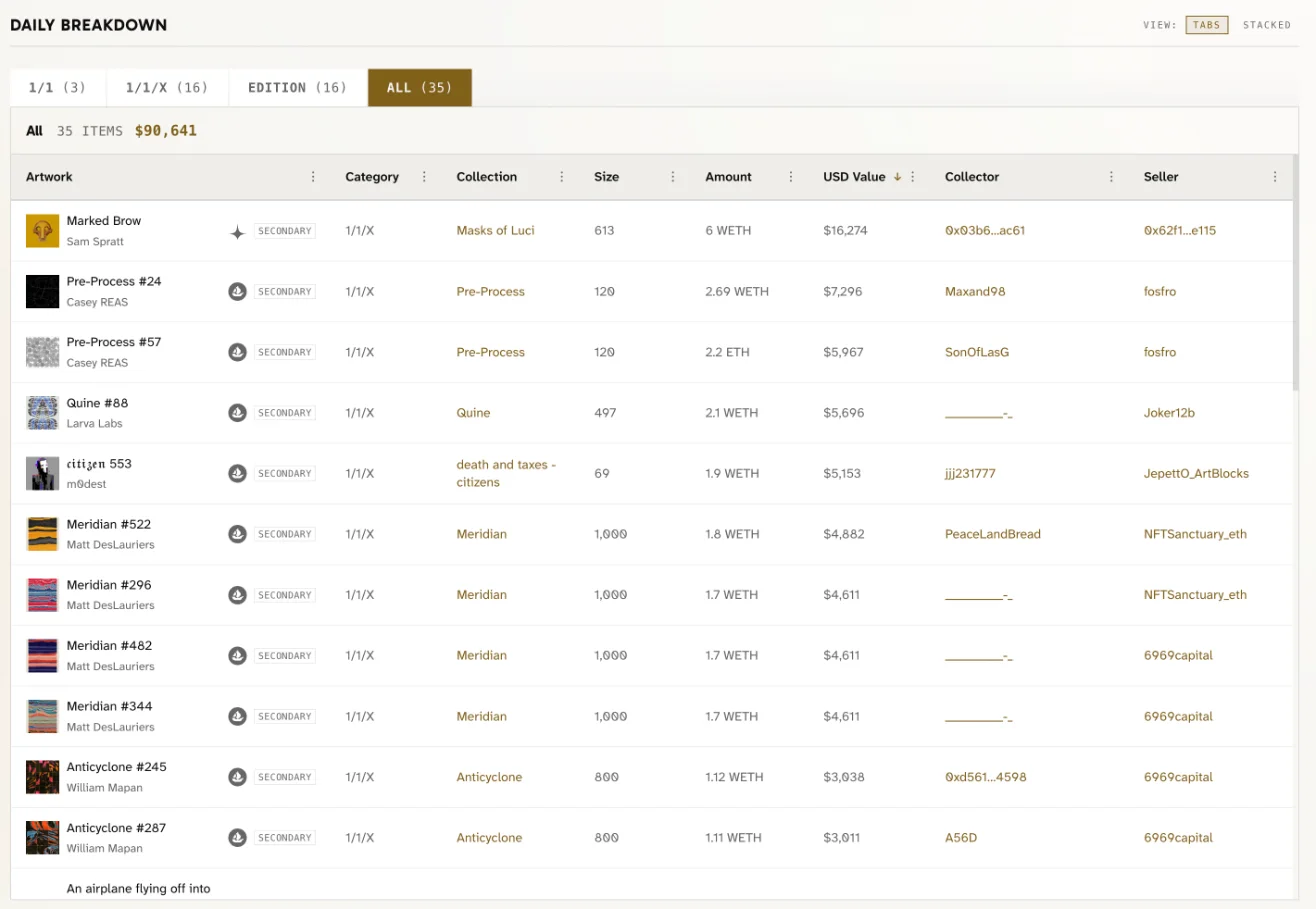
Task: Open the Size column options menu
Action: (673, 177)
